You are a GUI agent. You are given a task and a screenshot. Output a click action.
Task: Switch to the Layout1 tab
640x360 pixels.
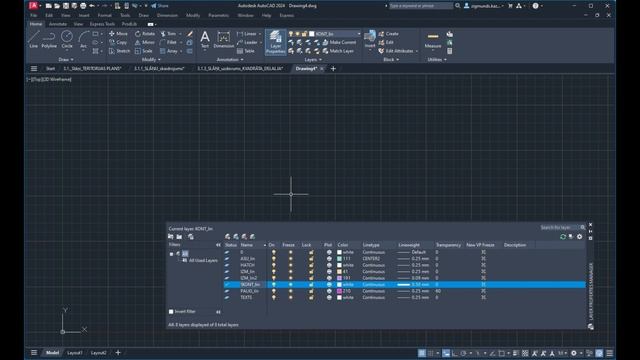pos(75,353)
